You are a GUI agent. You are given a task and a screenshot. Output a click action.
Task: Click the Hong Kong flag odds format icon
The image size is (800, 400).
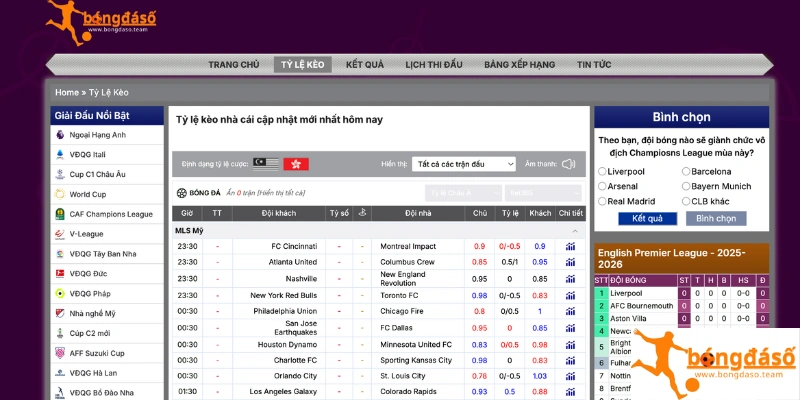(x=296, y=163)
